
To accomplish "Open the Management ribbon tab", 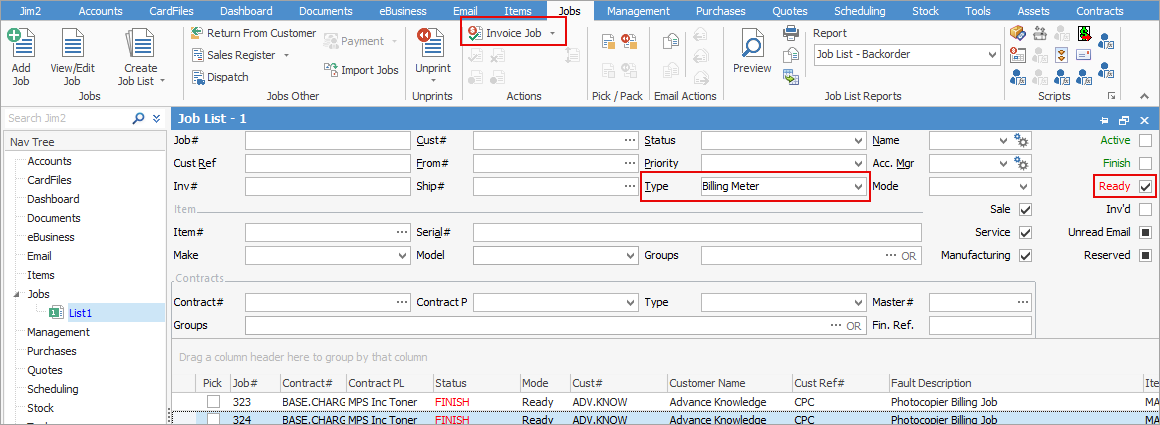I will point(638,11).
